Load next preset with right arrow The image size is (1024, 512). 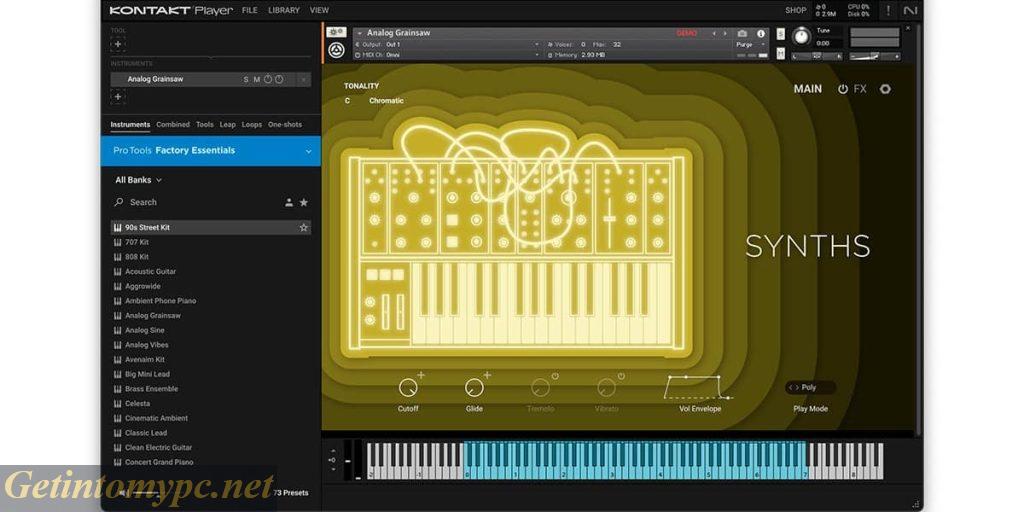pos(724,33)
